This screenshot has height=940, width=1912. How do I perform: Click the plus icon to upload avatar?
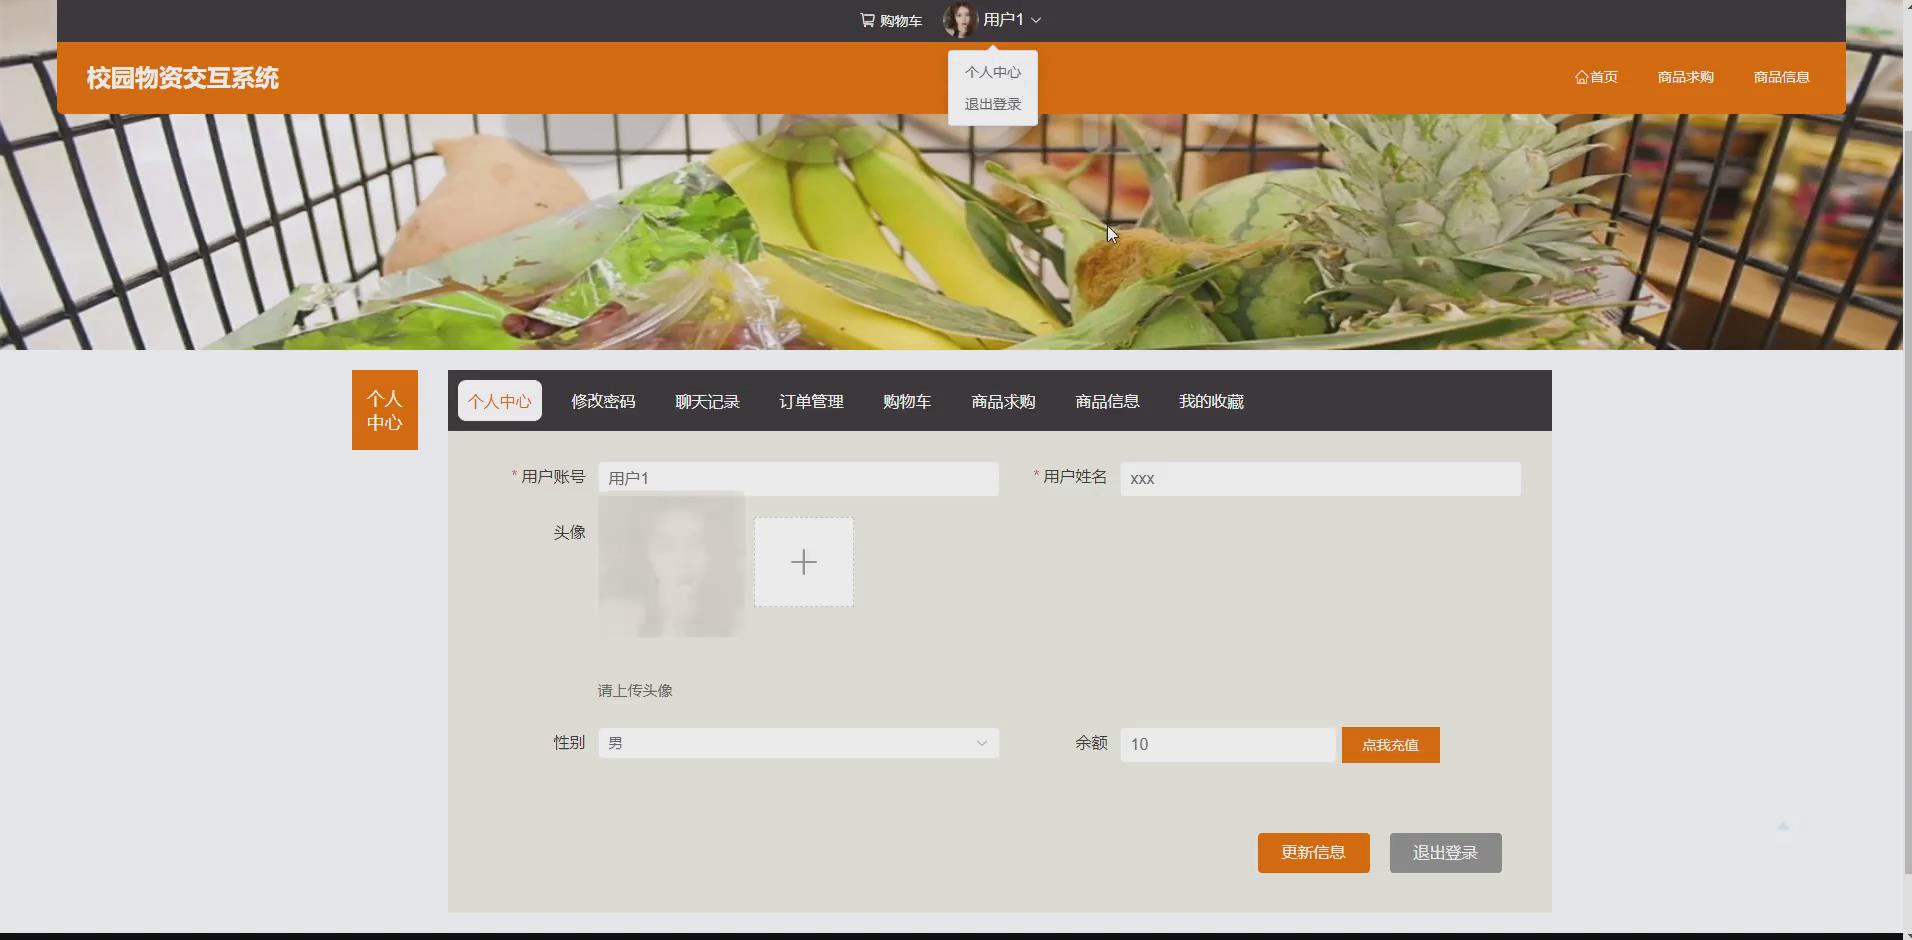coord(803,561)
